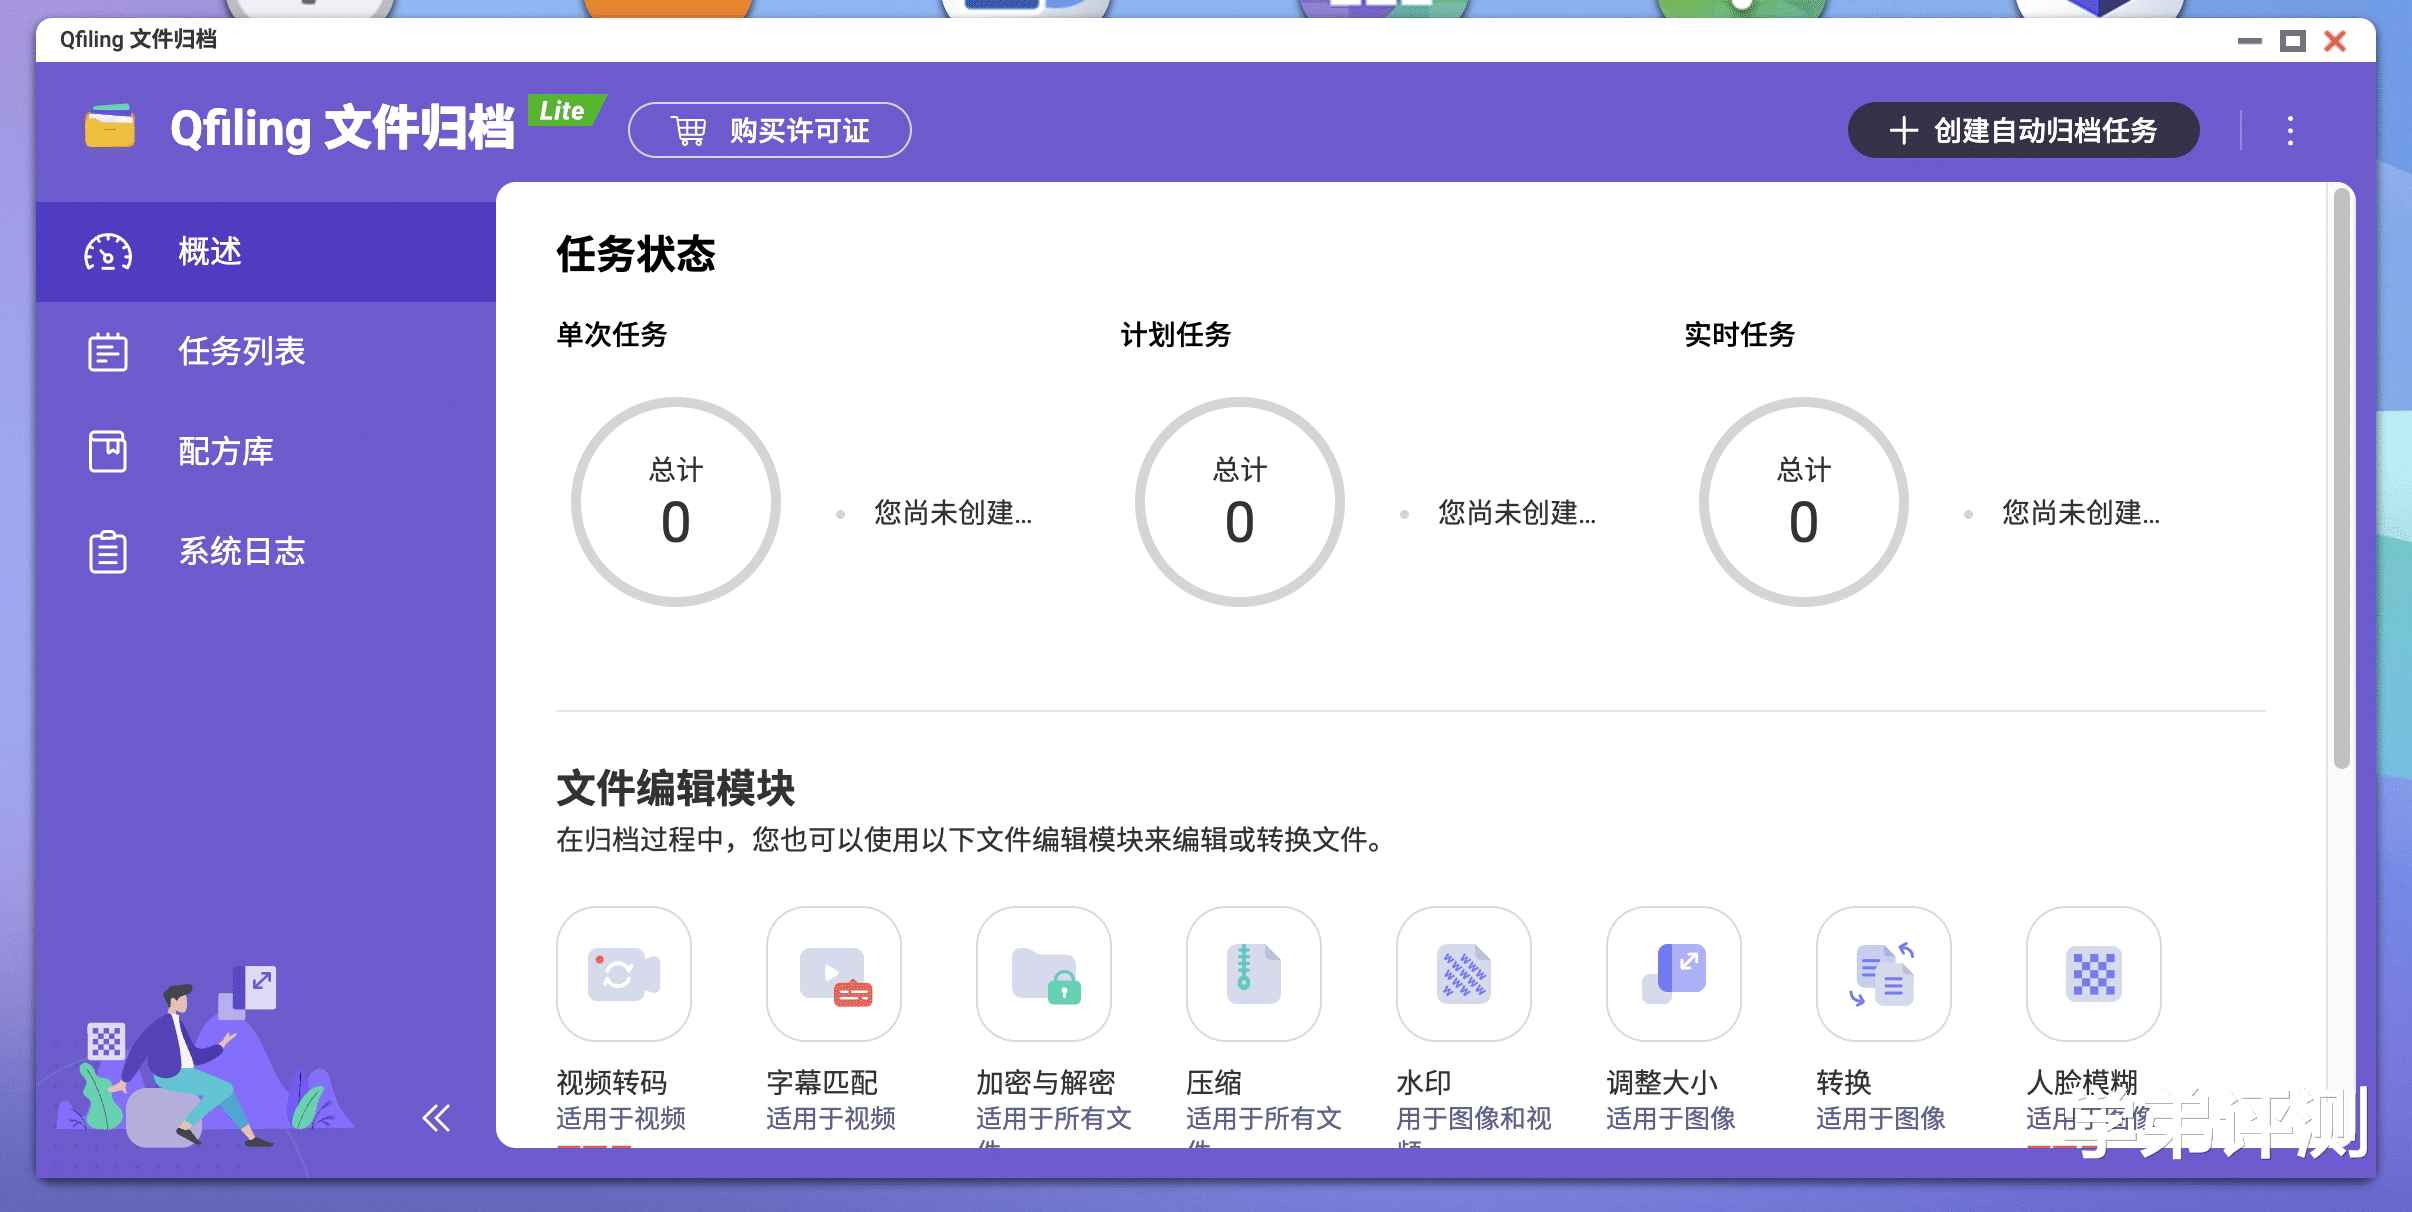
Task: Collapse the sidebar with double chevron
Action: click(436, 1117)
